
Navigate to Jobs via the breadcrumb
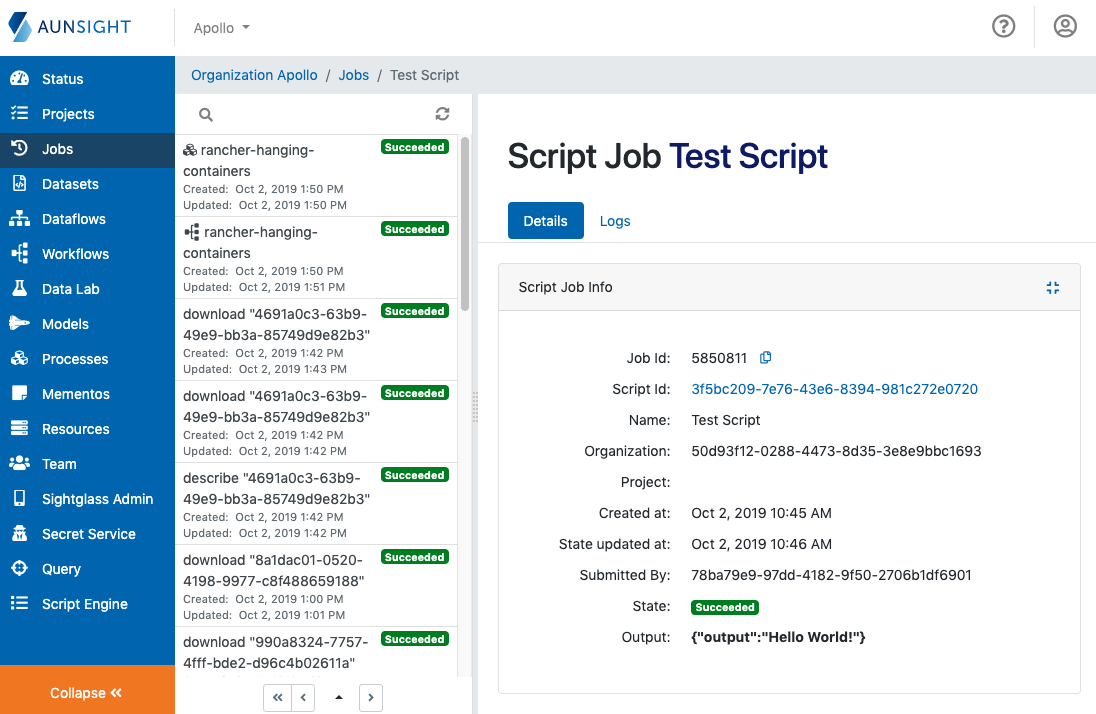(x=353, y=75)
